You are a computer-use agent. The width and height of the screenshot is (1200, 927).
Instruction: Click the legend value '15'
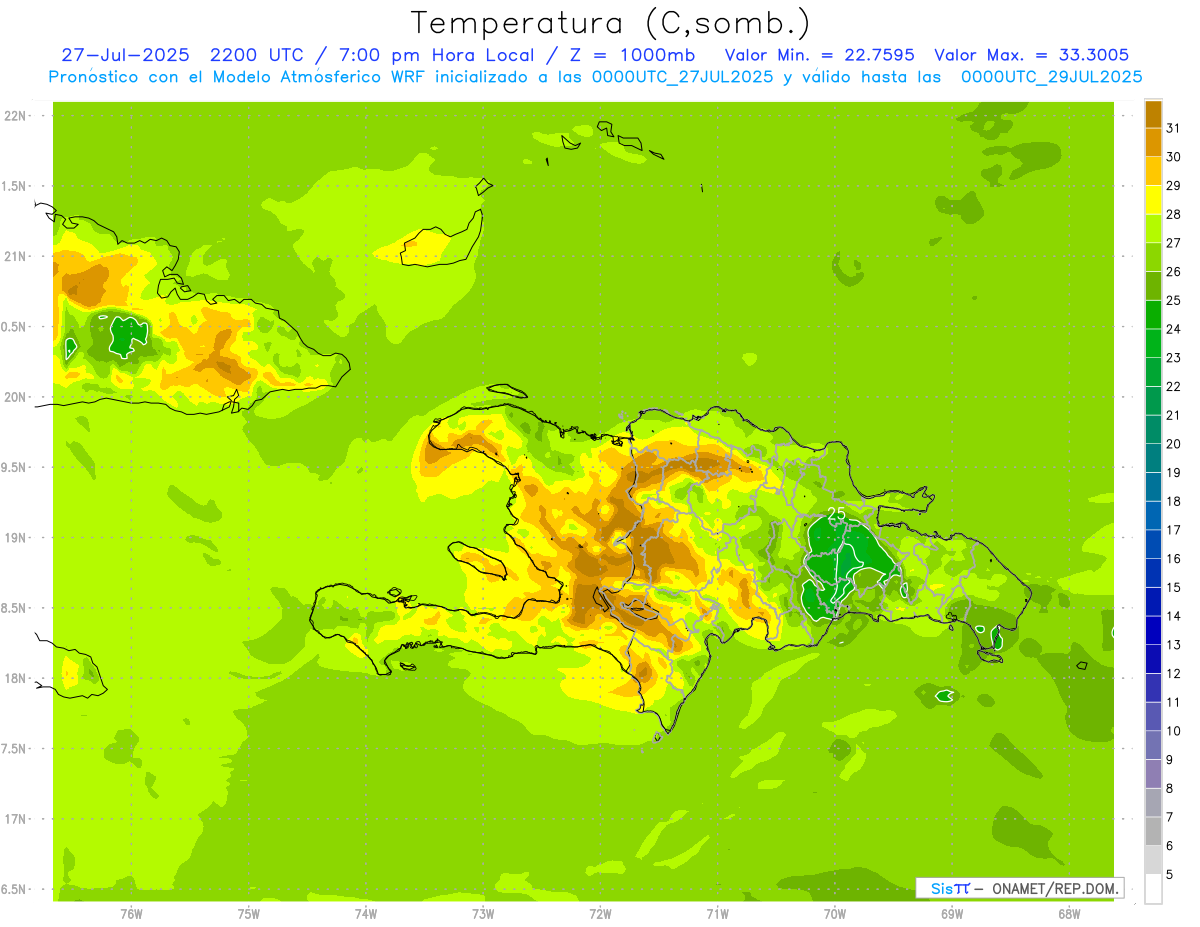[x=1174, y=587]
